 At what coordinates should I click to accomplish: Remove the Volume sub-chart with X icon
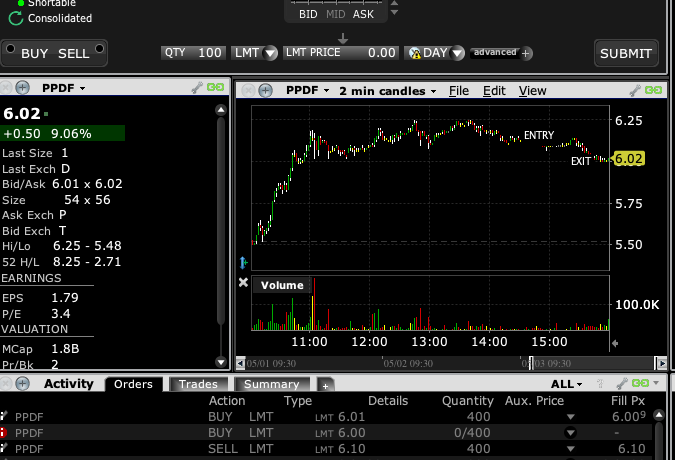pyautogui.click(x=243, y=282)
